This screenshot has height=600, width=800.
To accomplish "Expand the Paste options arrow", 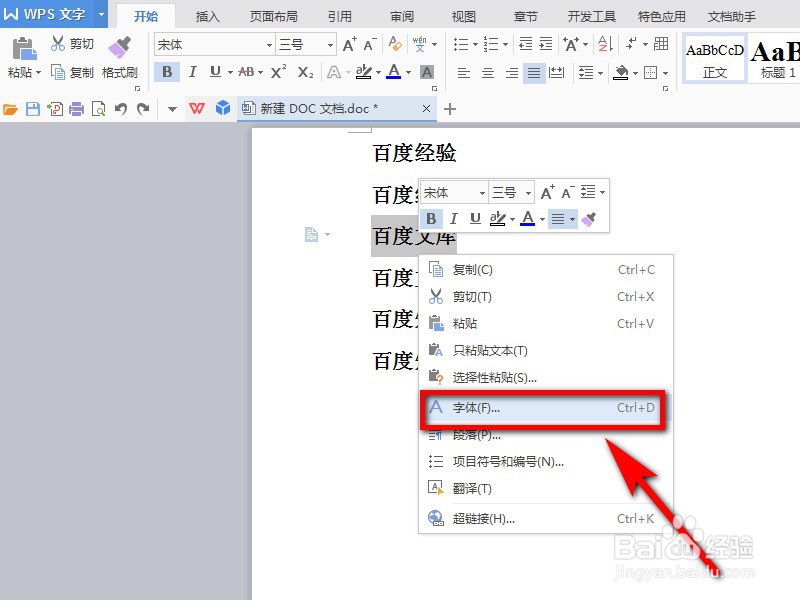I will [x=38, y=72].
